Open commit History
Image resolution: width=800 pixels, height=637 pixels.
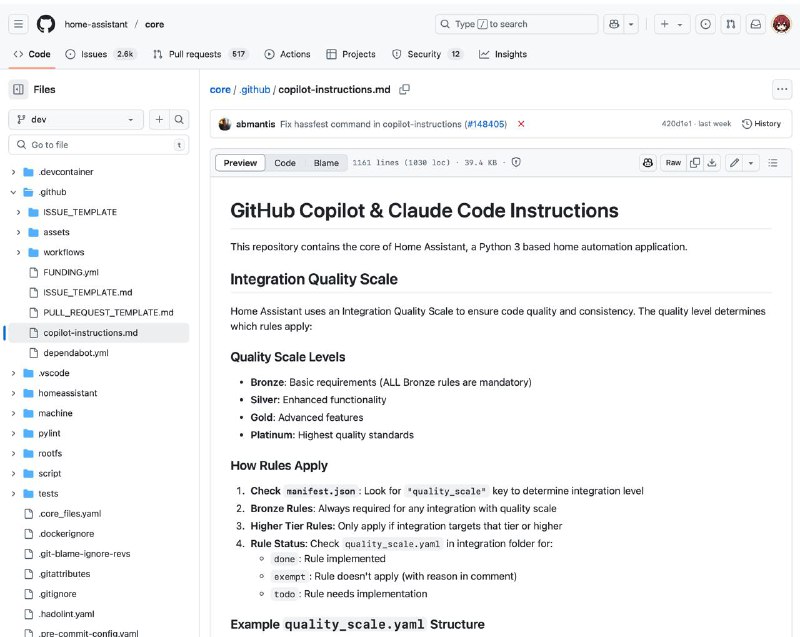click(x=761, y=124)
